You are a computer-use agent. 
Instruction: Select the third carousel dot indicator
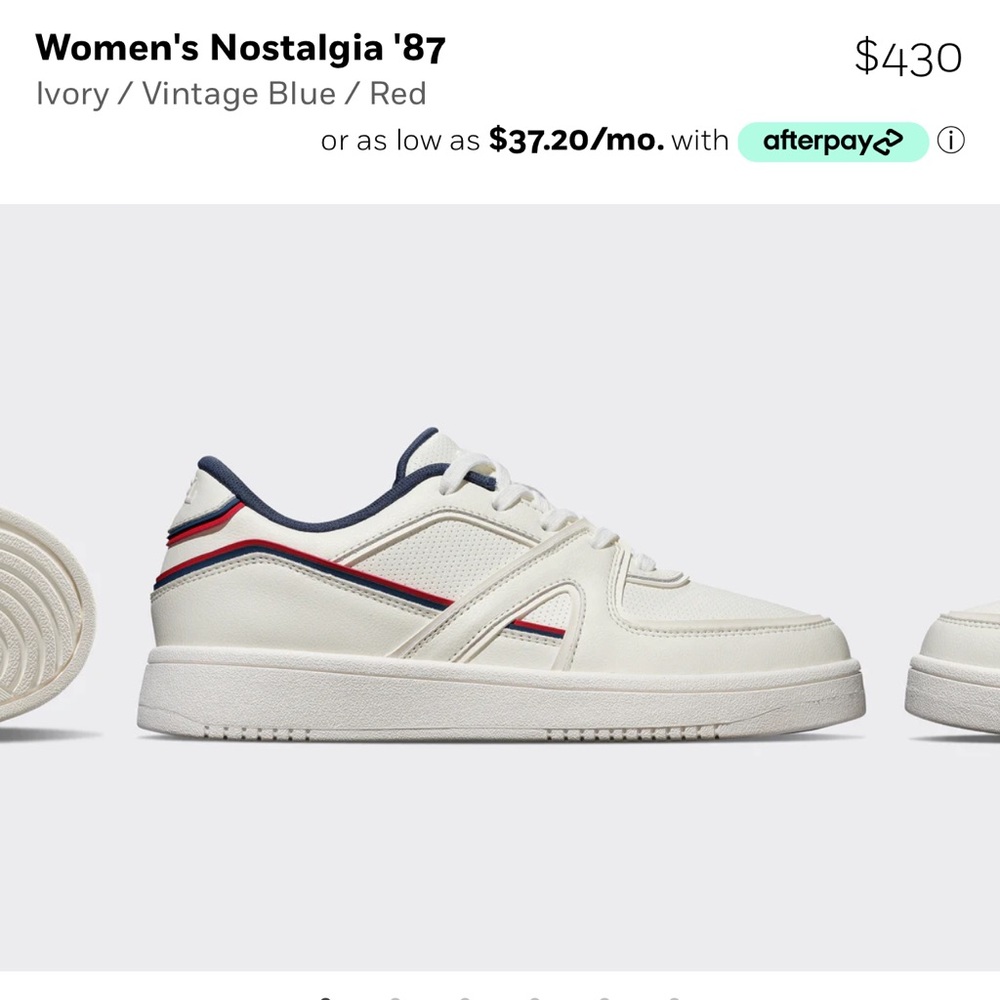click(465, 997)
